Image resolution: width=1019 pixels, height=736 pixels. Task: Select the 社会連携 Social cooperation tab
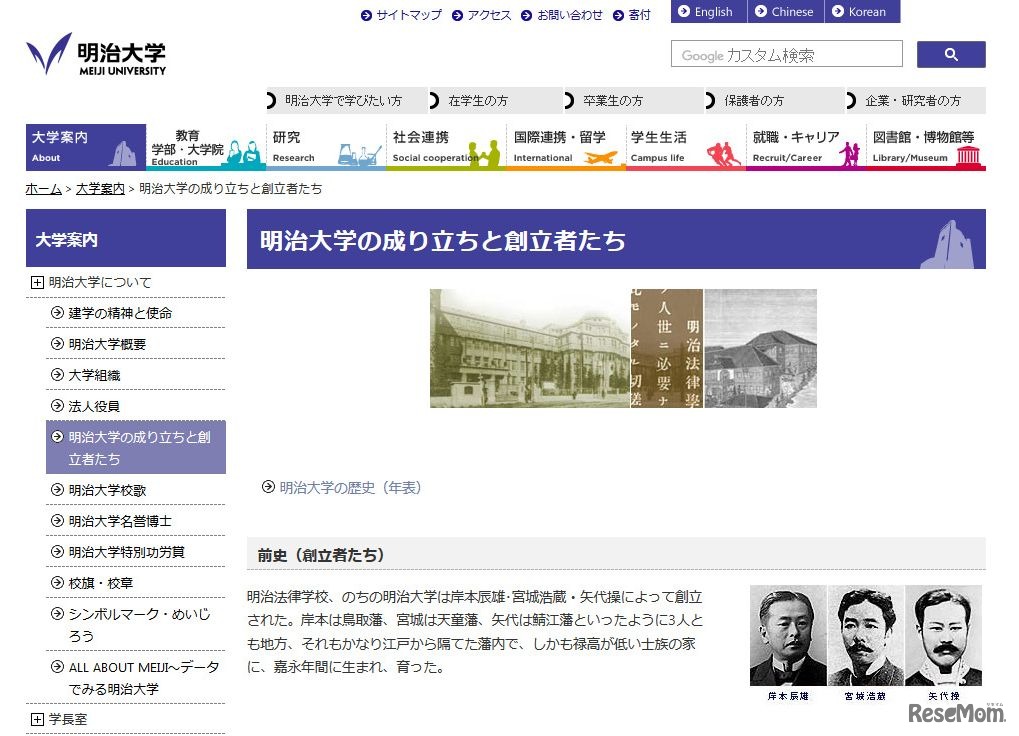point(445,147)
